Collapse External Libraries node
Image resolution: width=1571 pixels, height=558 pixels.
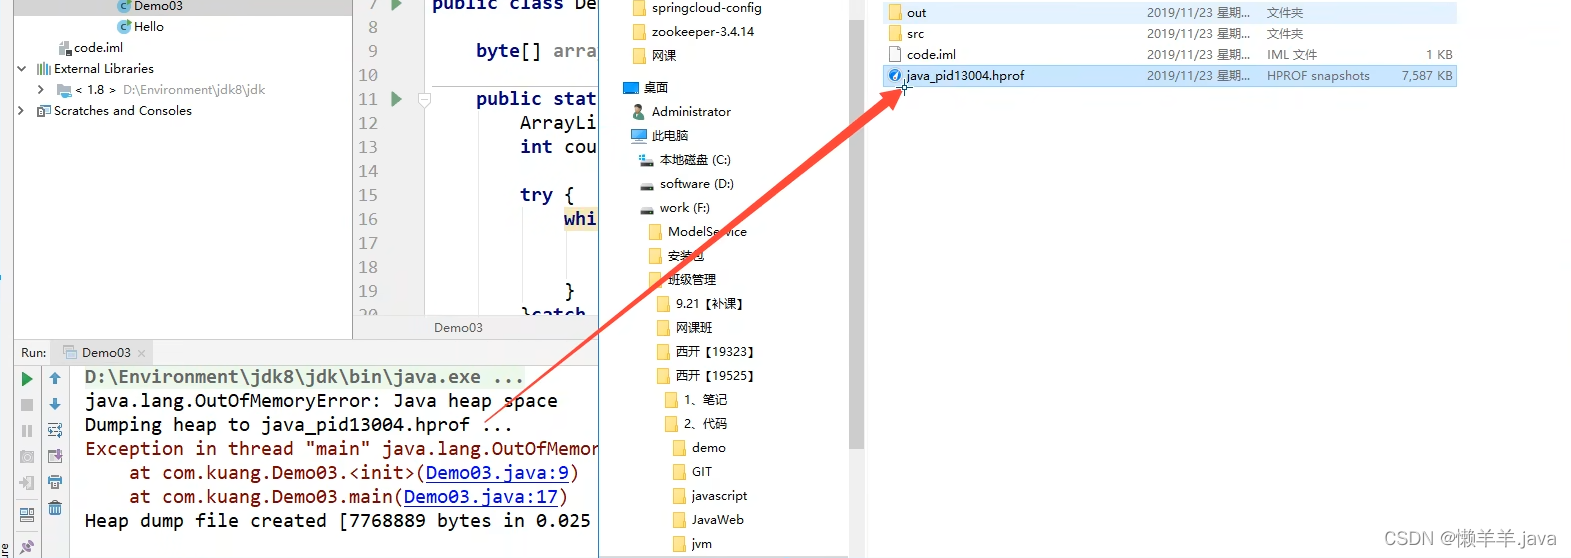click(x=22, y=69)
